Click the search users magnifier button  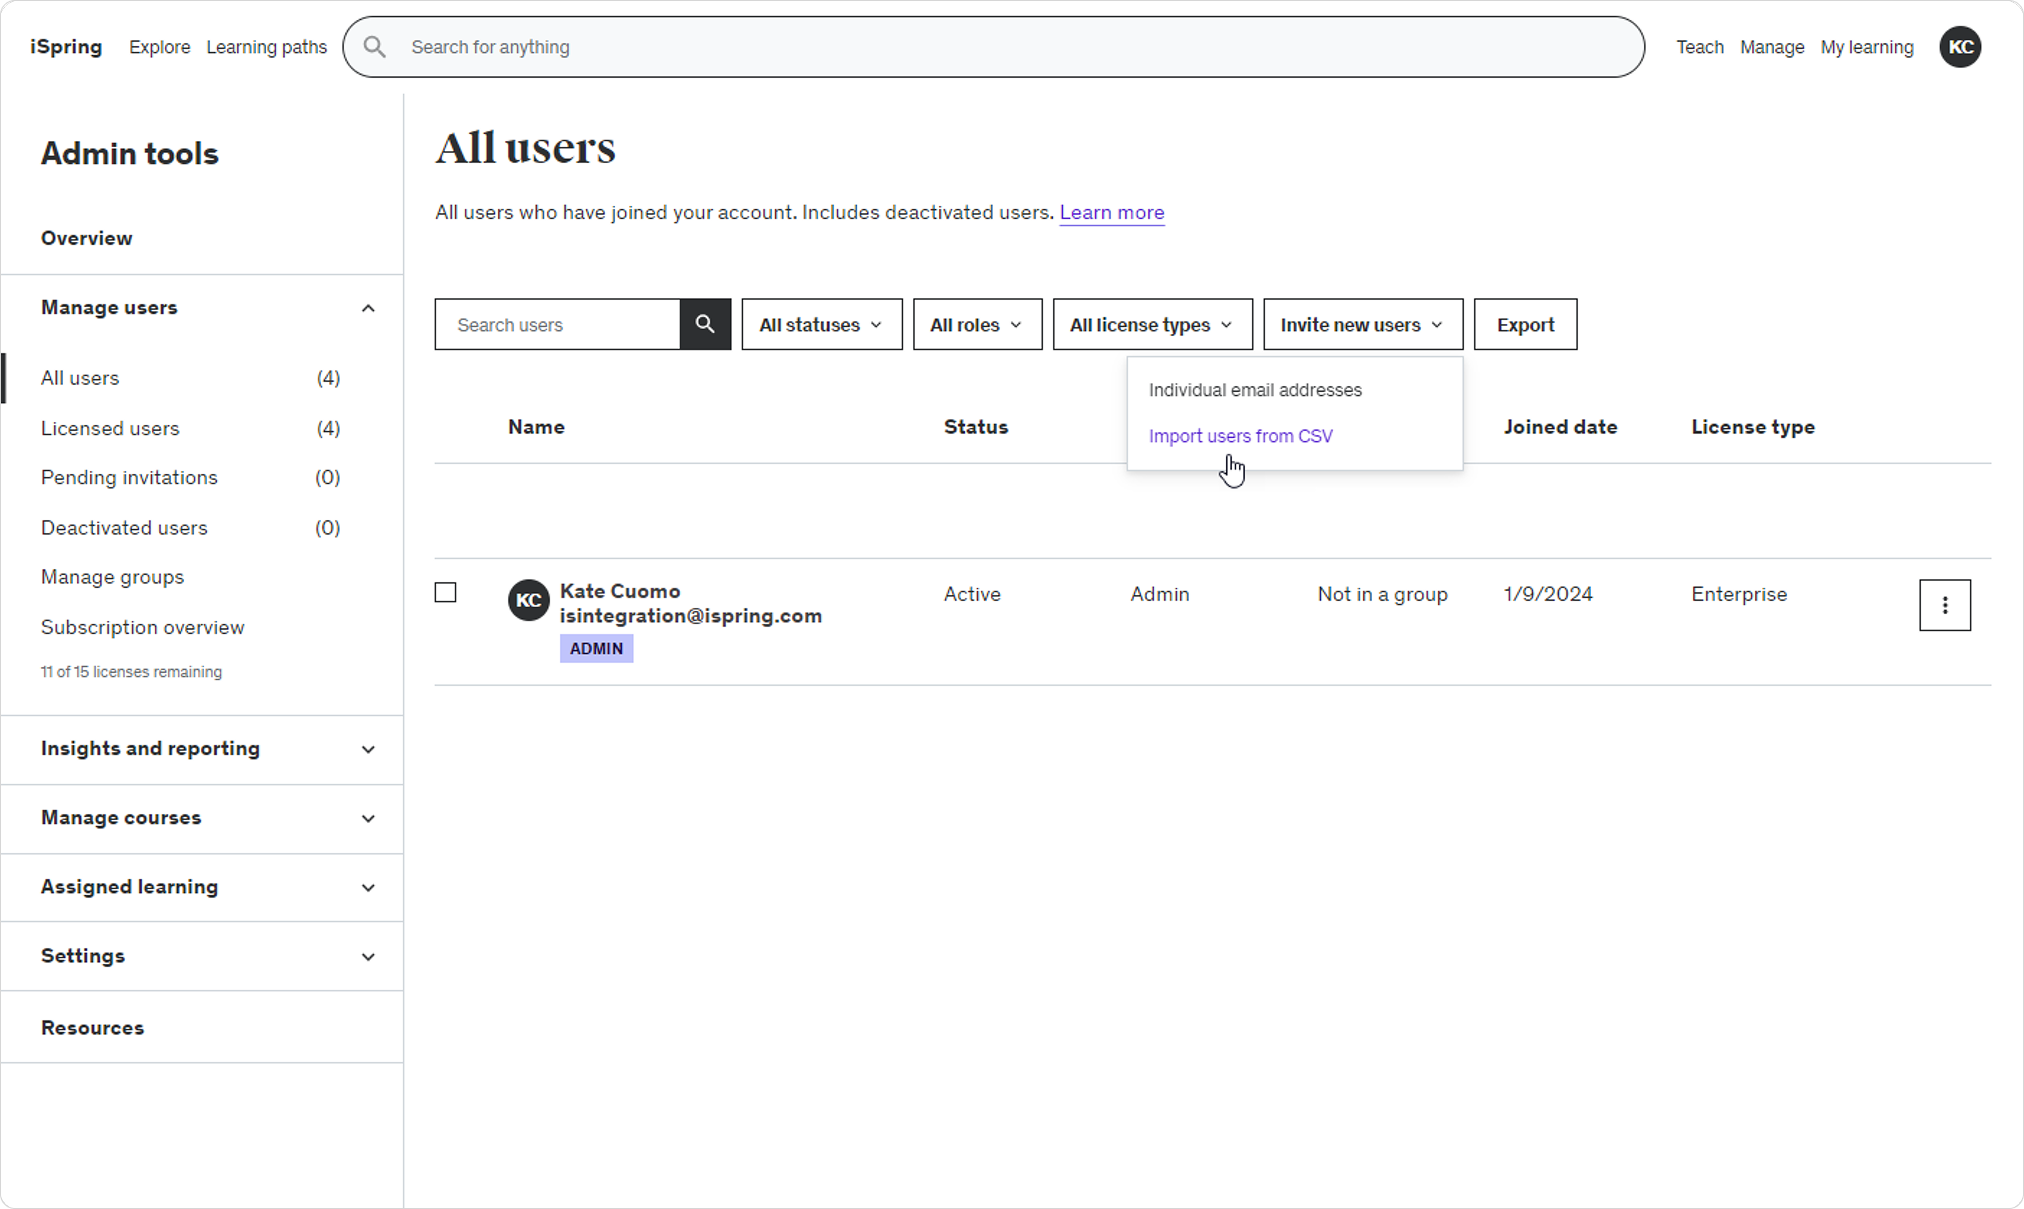point(705,324)
